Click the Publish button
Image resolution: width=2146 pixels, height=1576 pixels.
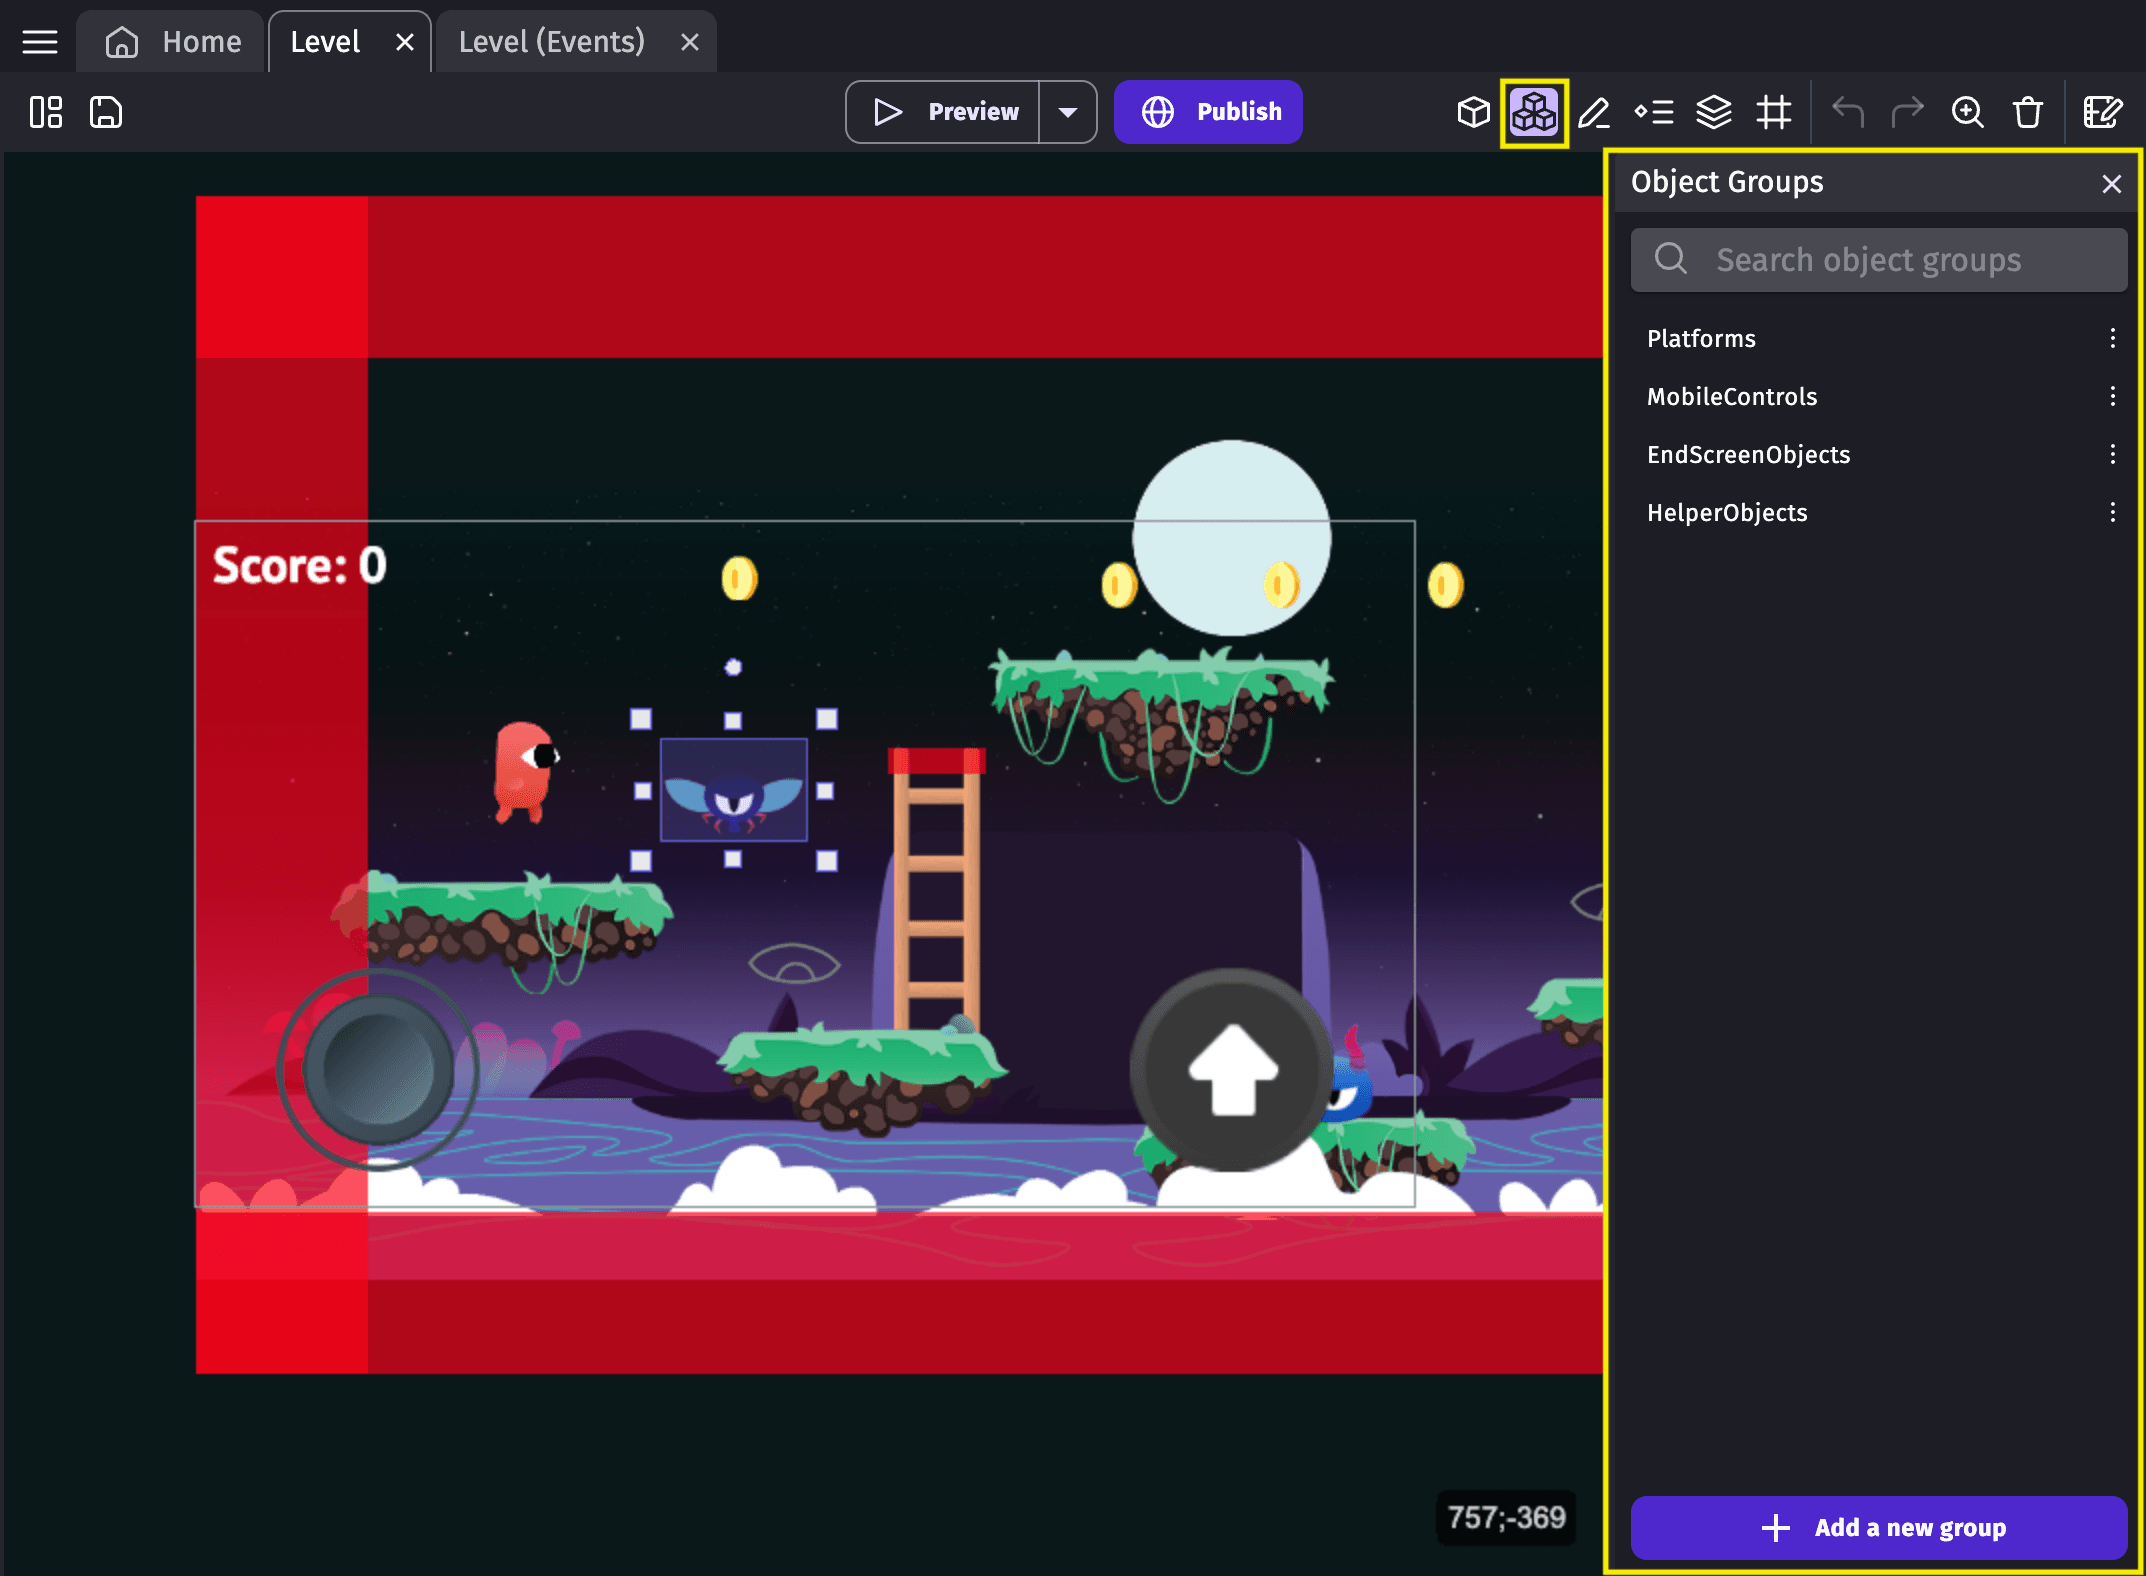click(1208, 112)
